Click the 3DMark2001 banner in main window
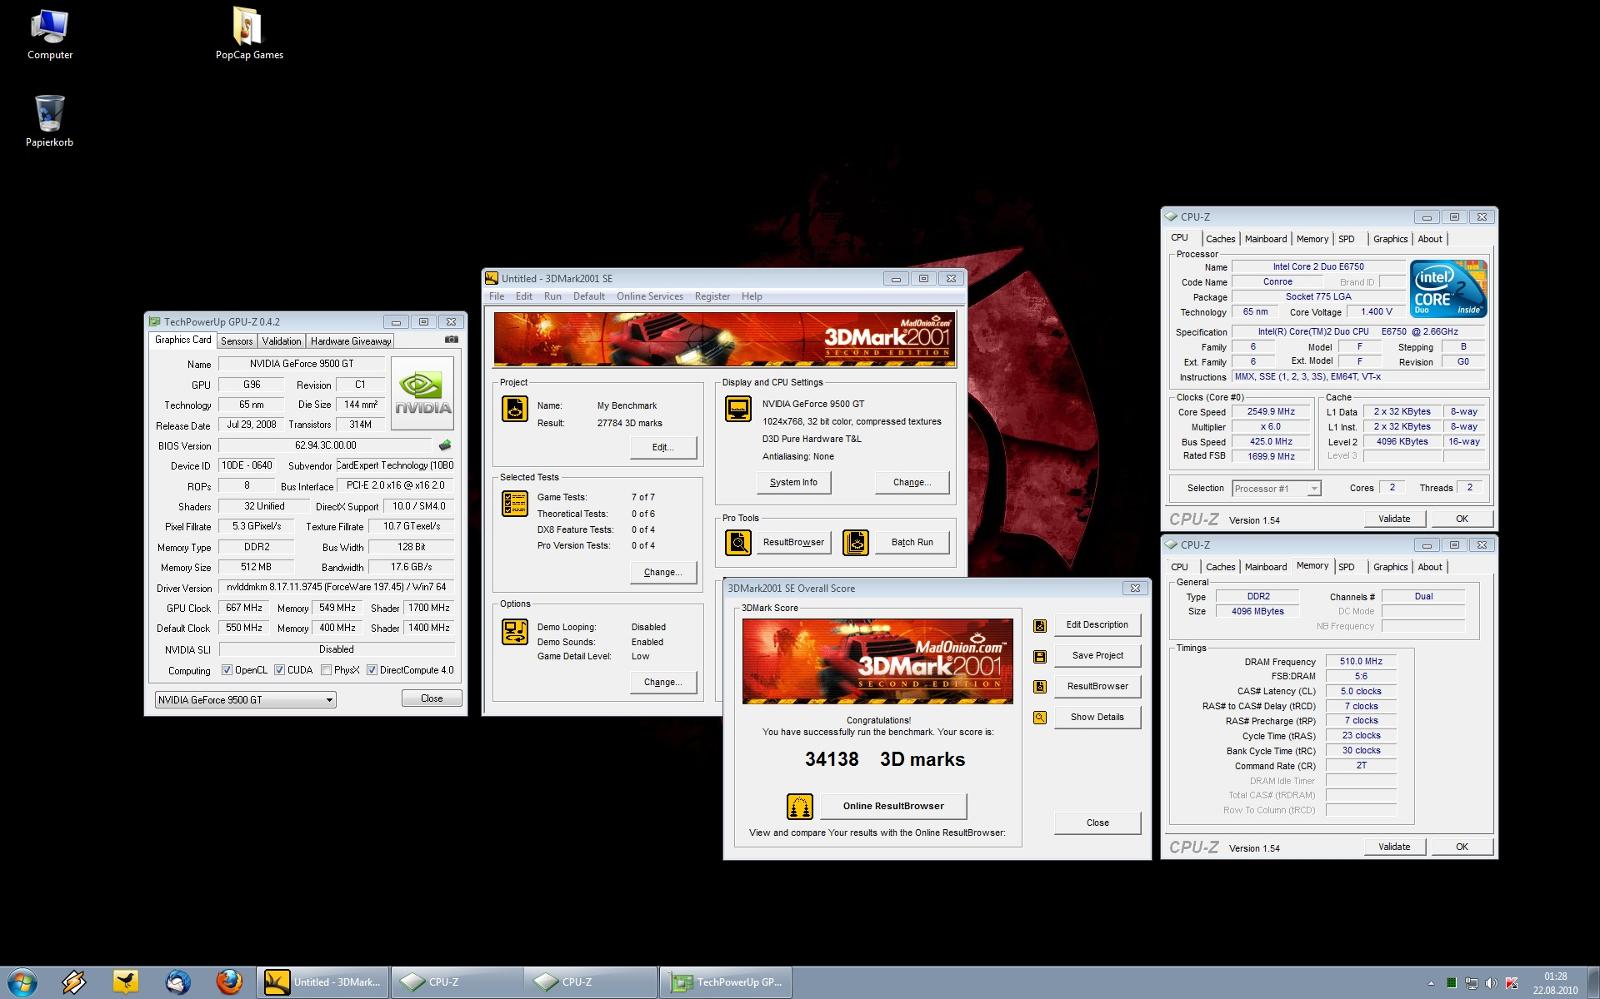1600x999 pixels. click(x=724, y=340)
